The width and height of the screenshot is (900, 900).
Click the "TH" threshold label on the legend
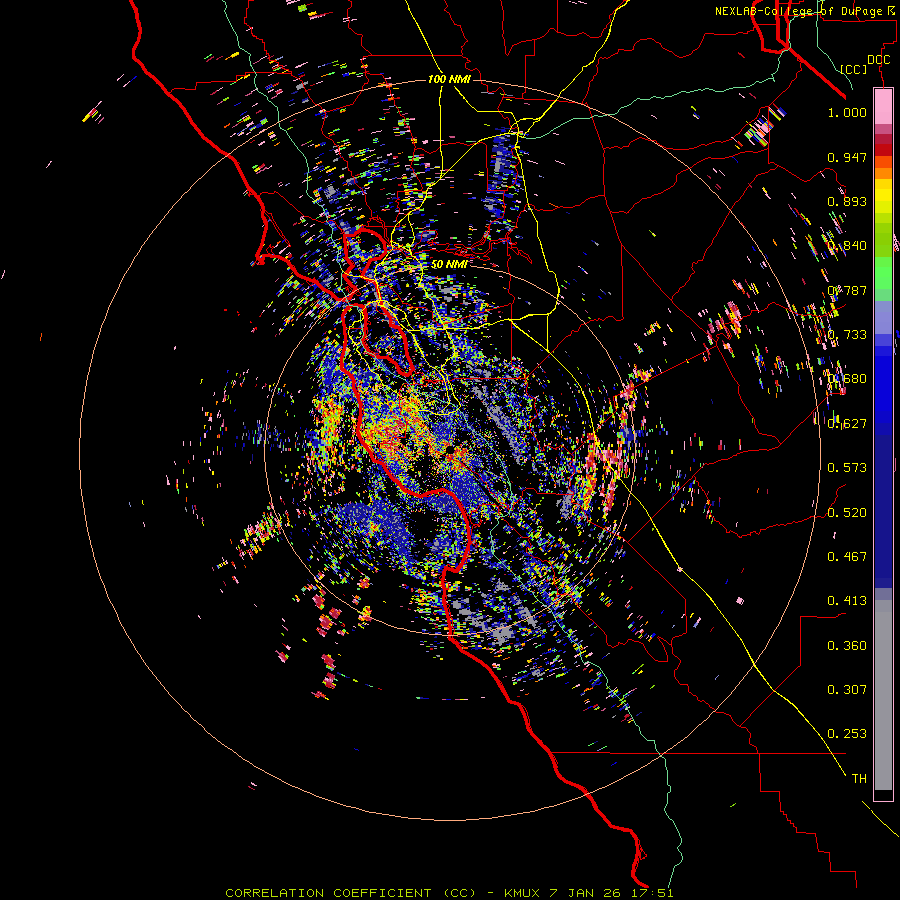[859, 779]
